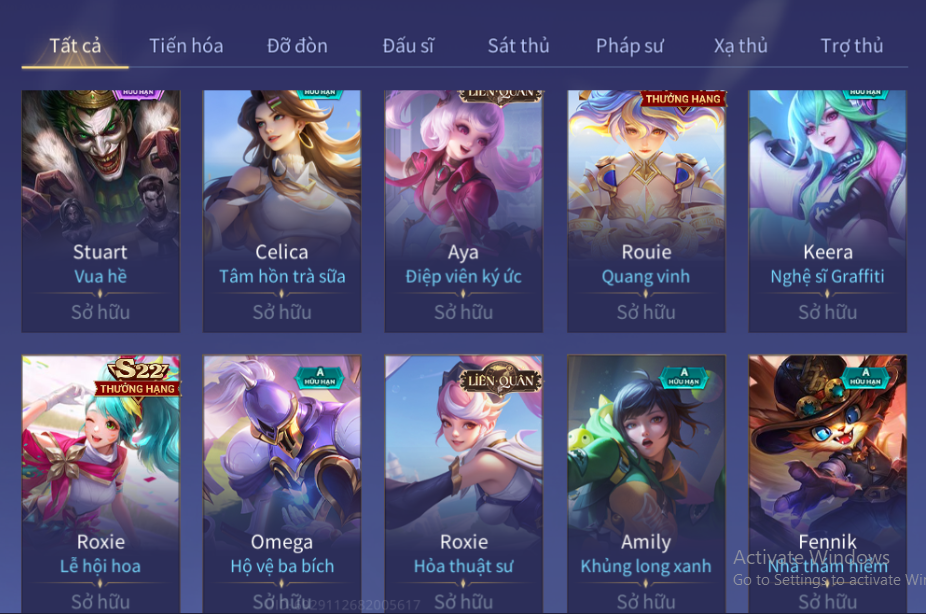Click Sở hữu under Rouie Quang vinh
This screenshot has width=926, height=614.
click(646, 312)
